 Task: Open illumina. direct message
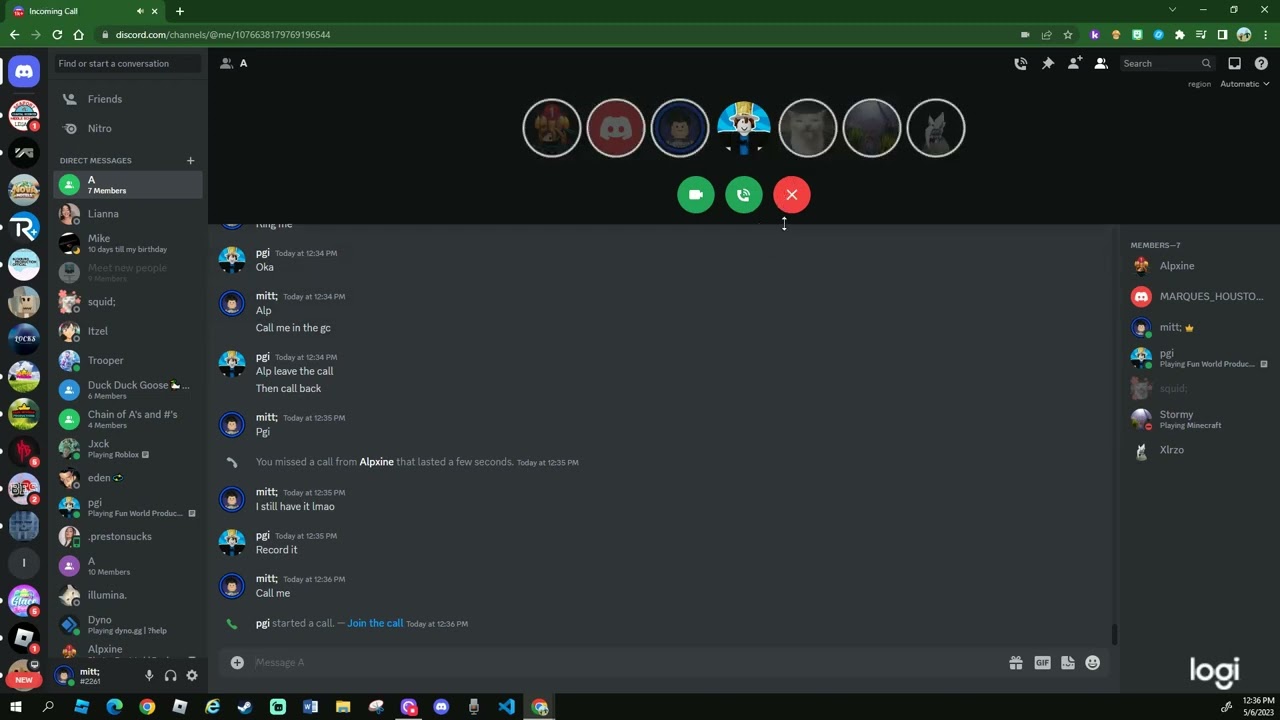(128, 595)
